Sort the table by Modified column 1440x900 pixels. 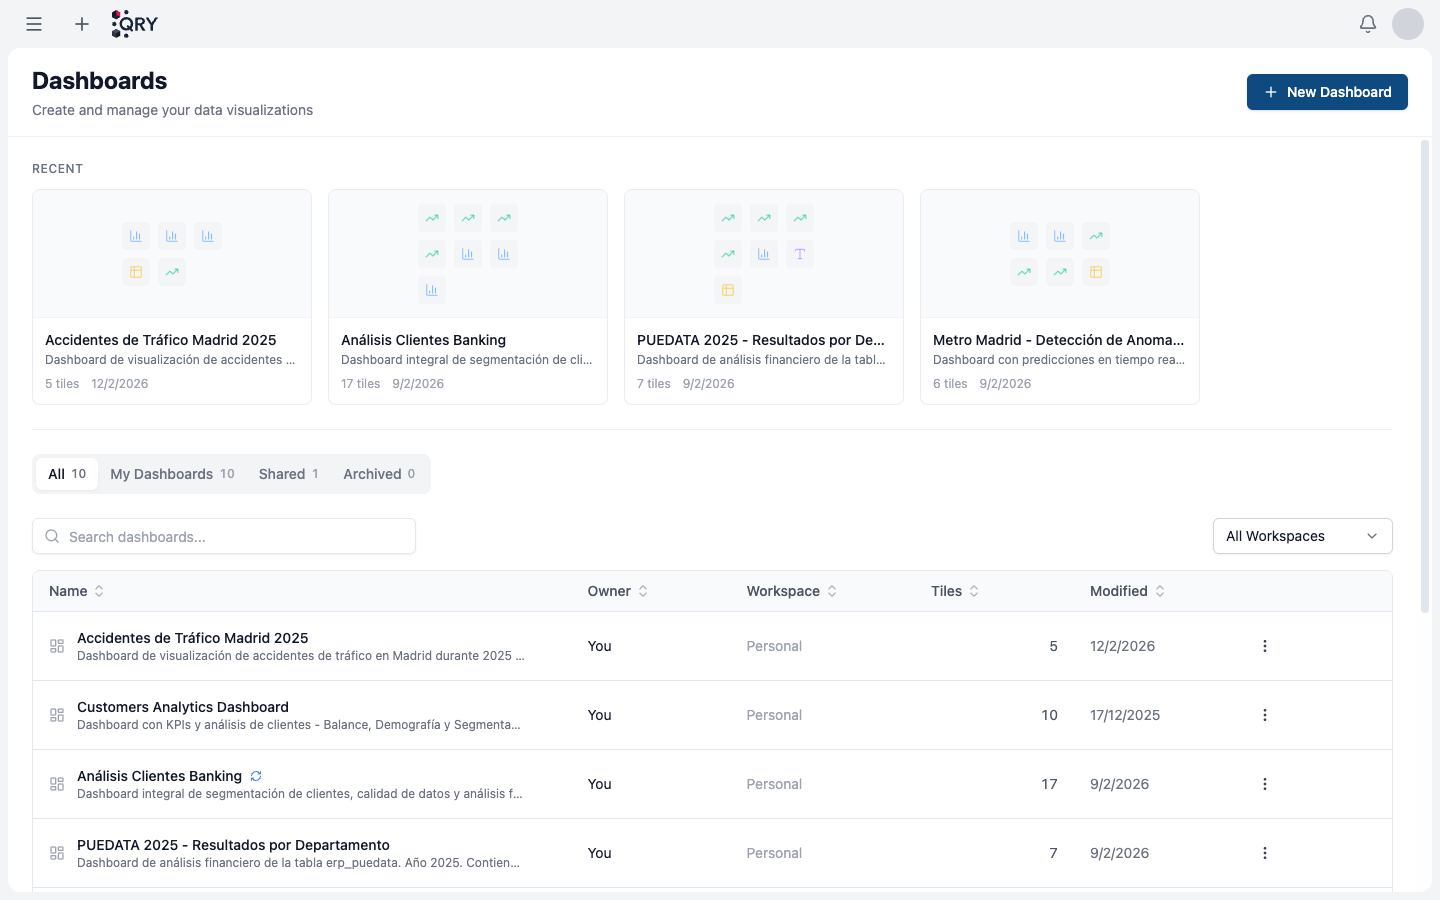[1128, 591]
